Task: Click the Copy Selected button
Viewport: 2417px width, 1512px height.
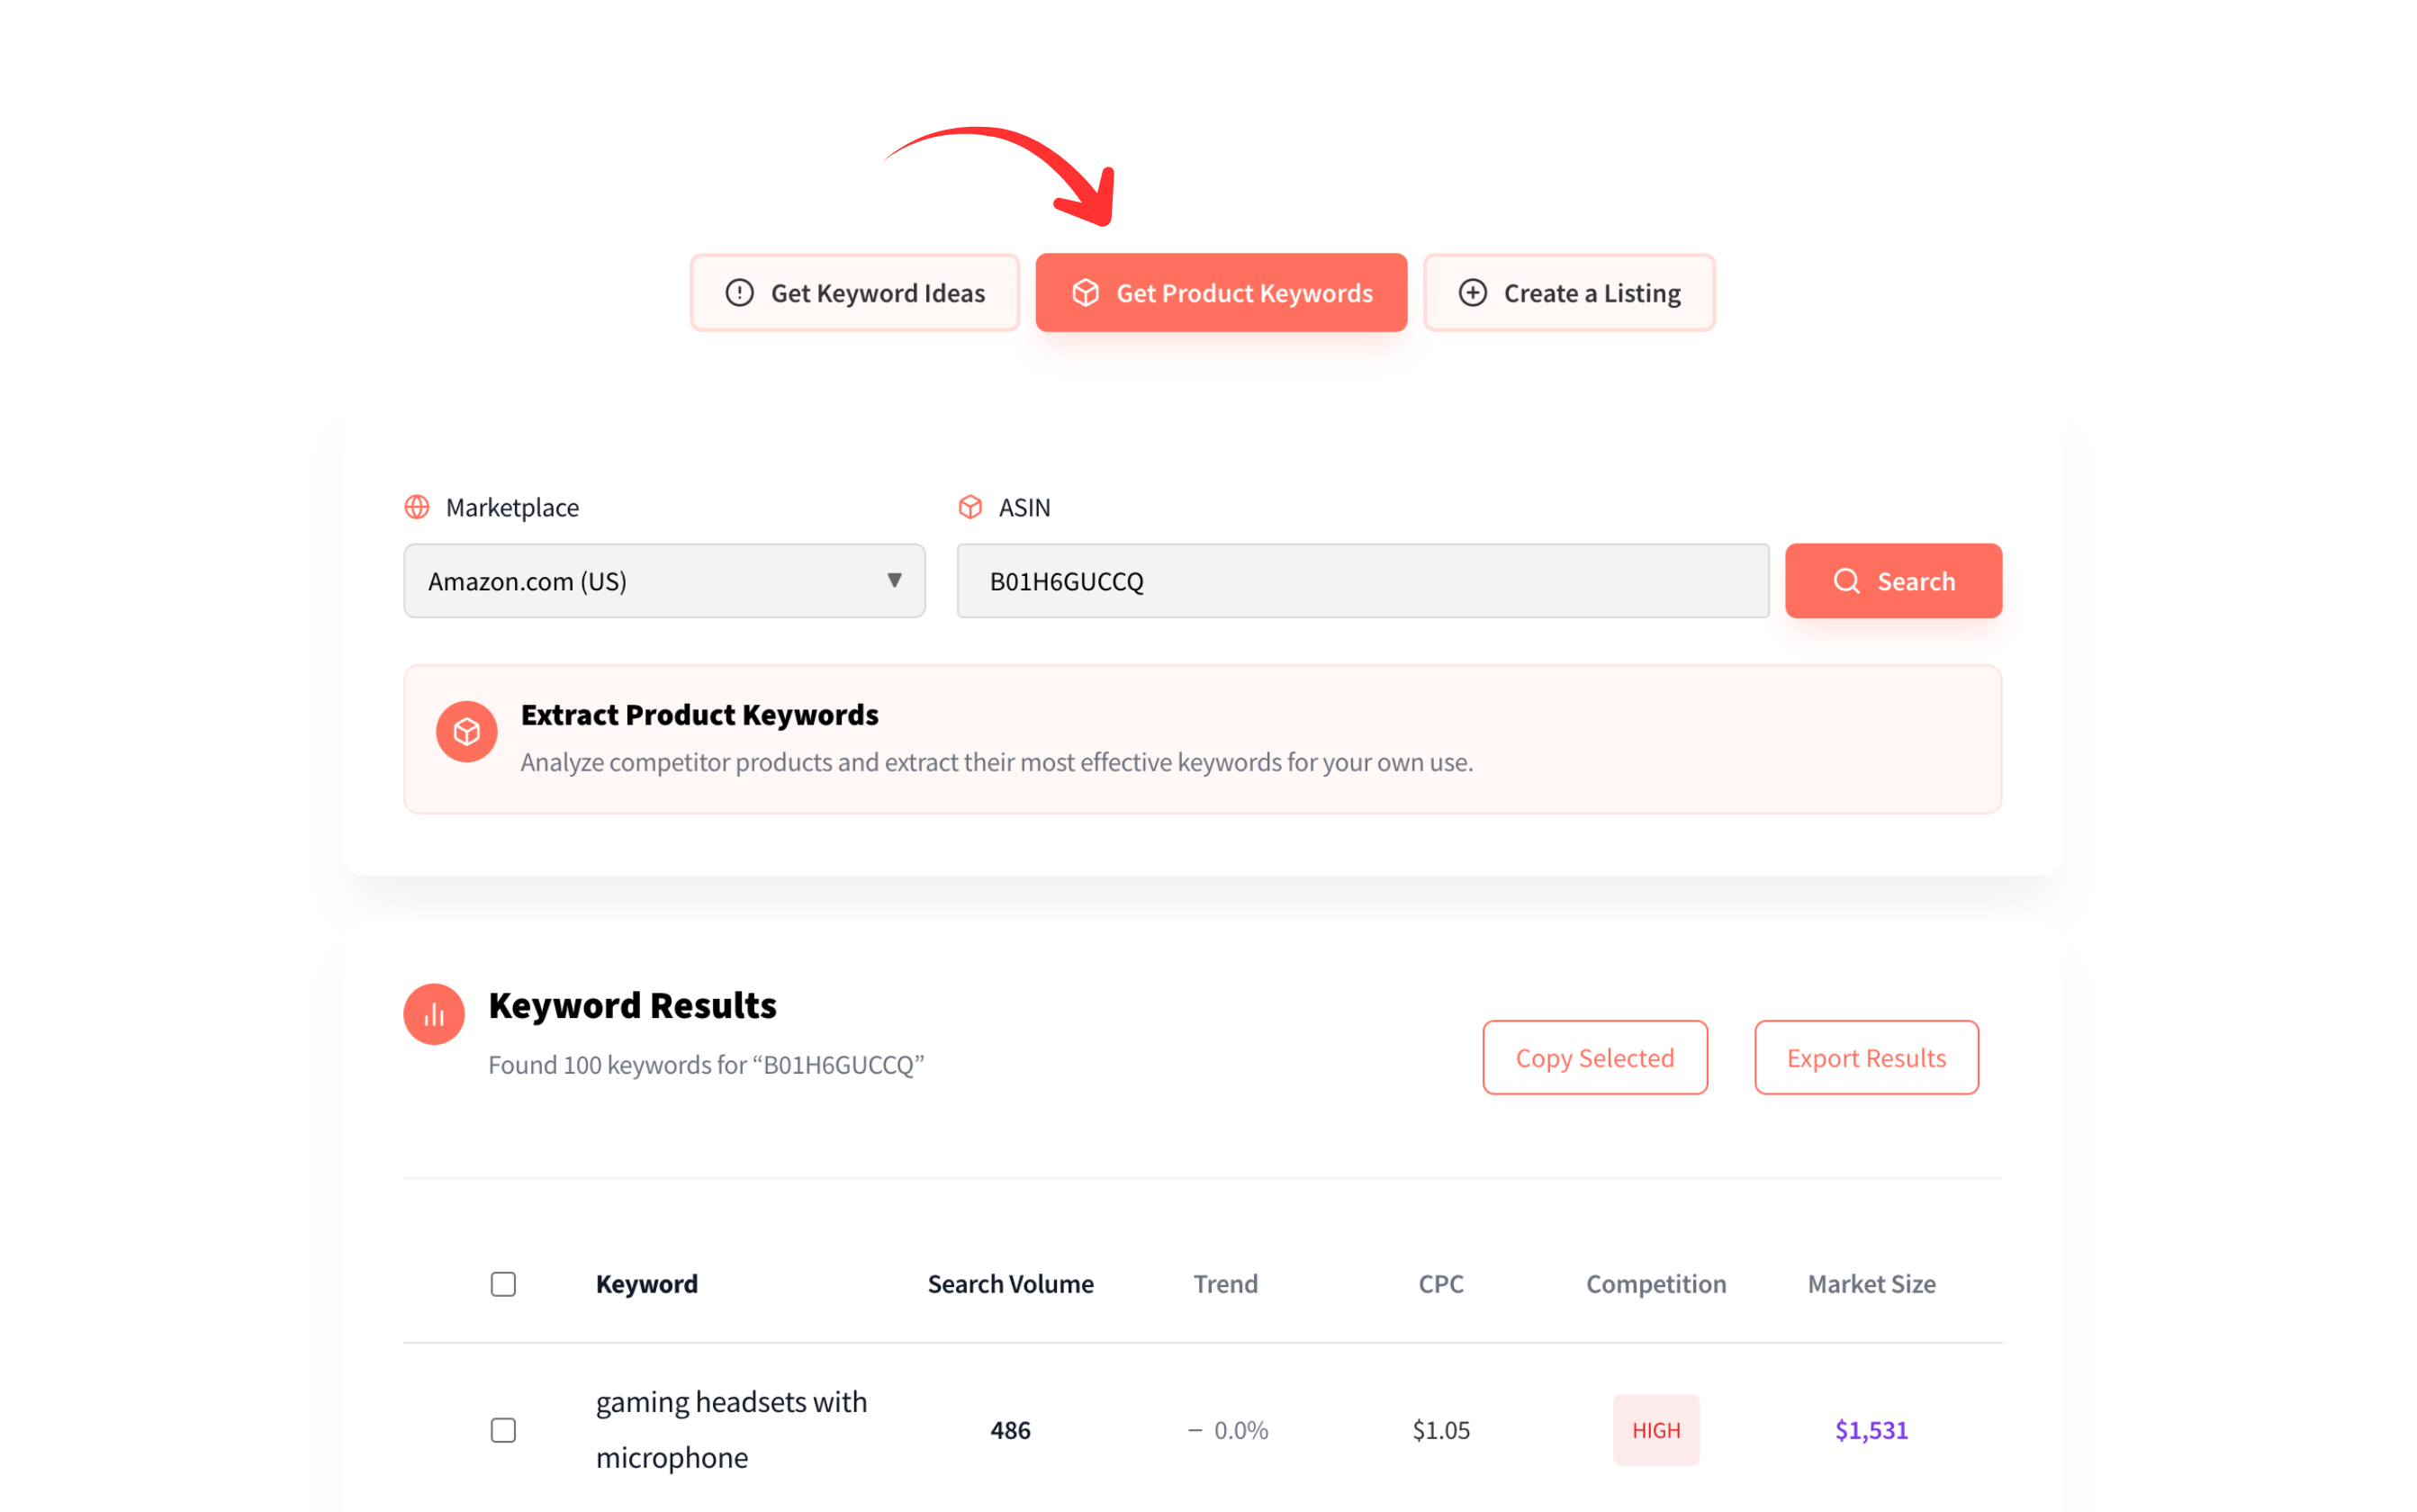Action: click(x=1594, y=1057)
